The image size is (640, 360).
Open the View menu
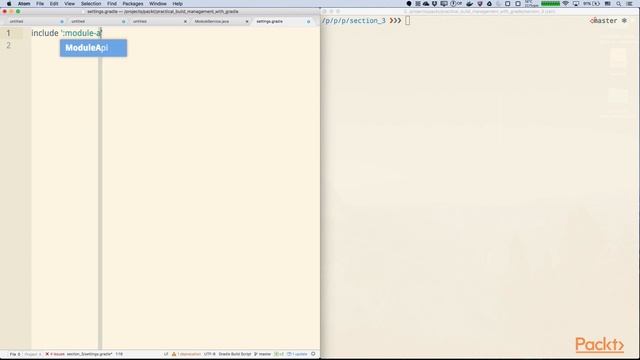(x=69, y=4)
